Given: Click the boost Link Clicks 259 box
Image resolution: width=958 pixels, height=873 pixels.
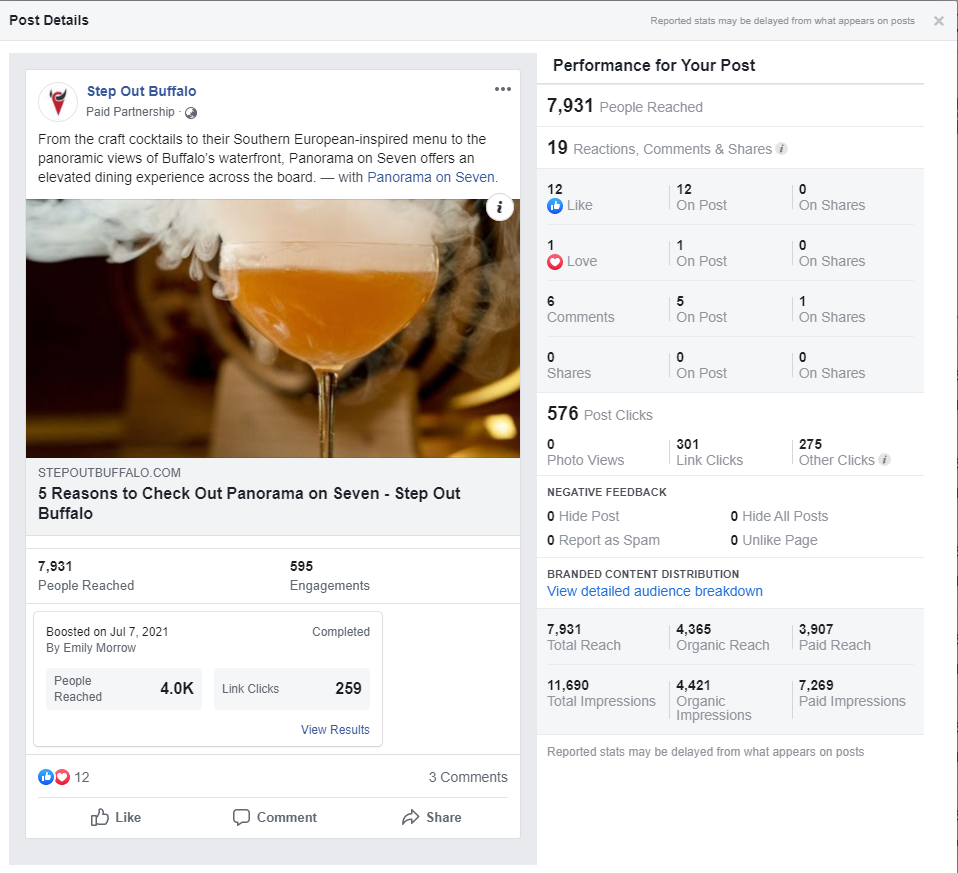Looking at the screenshot, I should point(292,689).
